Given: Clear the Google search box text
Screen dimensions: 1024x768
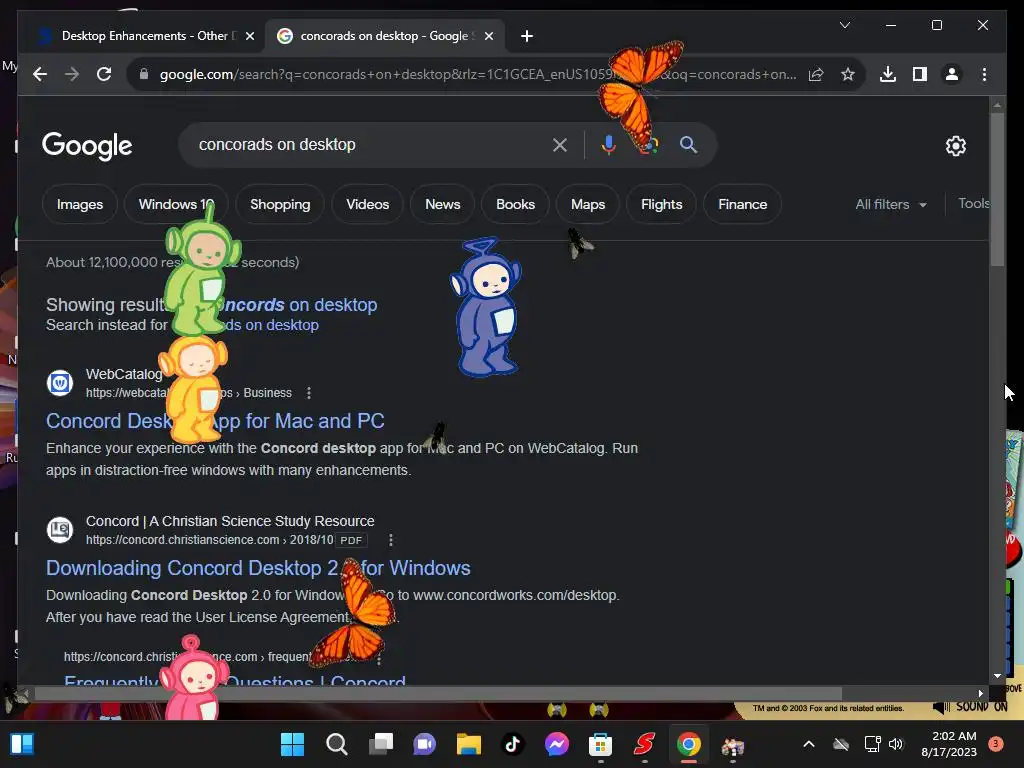Looking at the screenshot, I should [x=560, y=145].
